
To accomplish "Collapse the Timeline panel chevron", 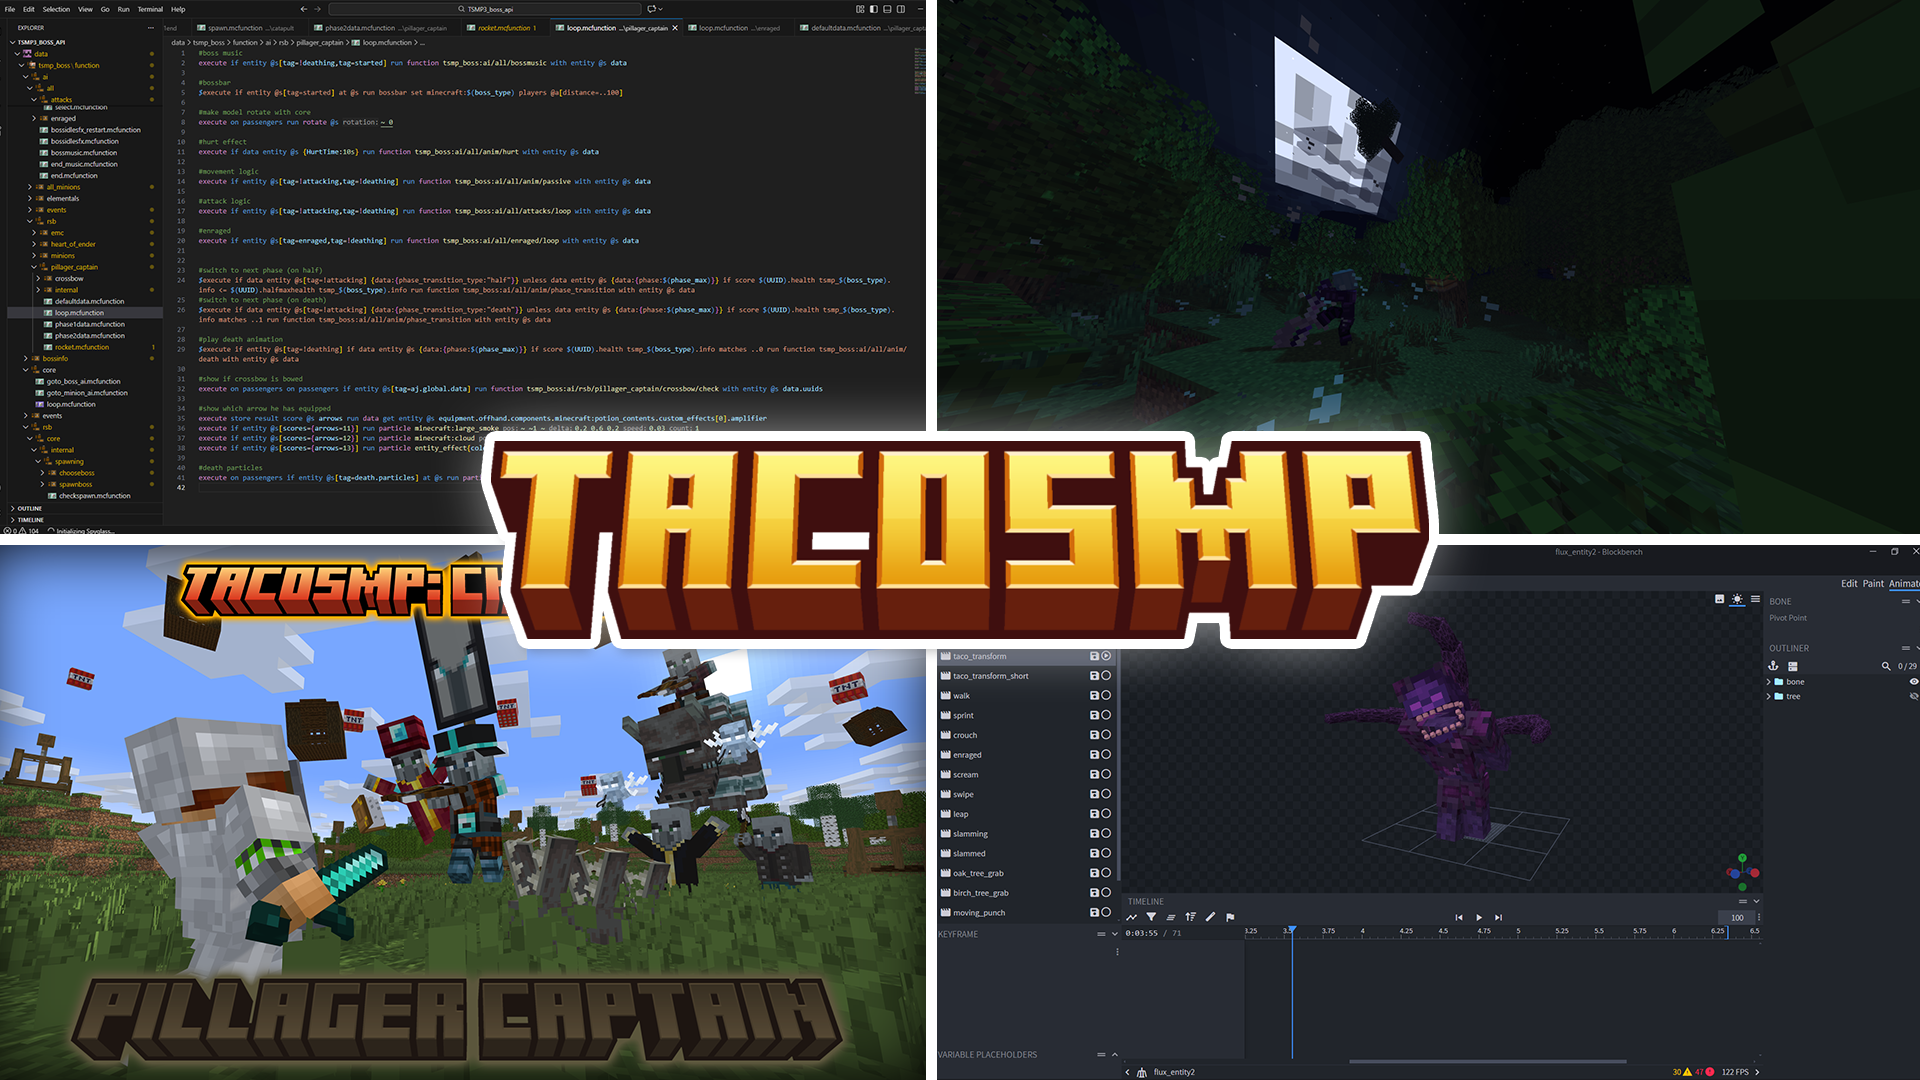I will click(x=1756, y=901).
